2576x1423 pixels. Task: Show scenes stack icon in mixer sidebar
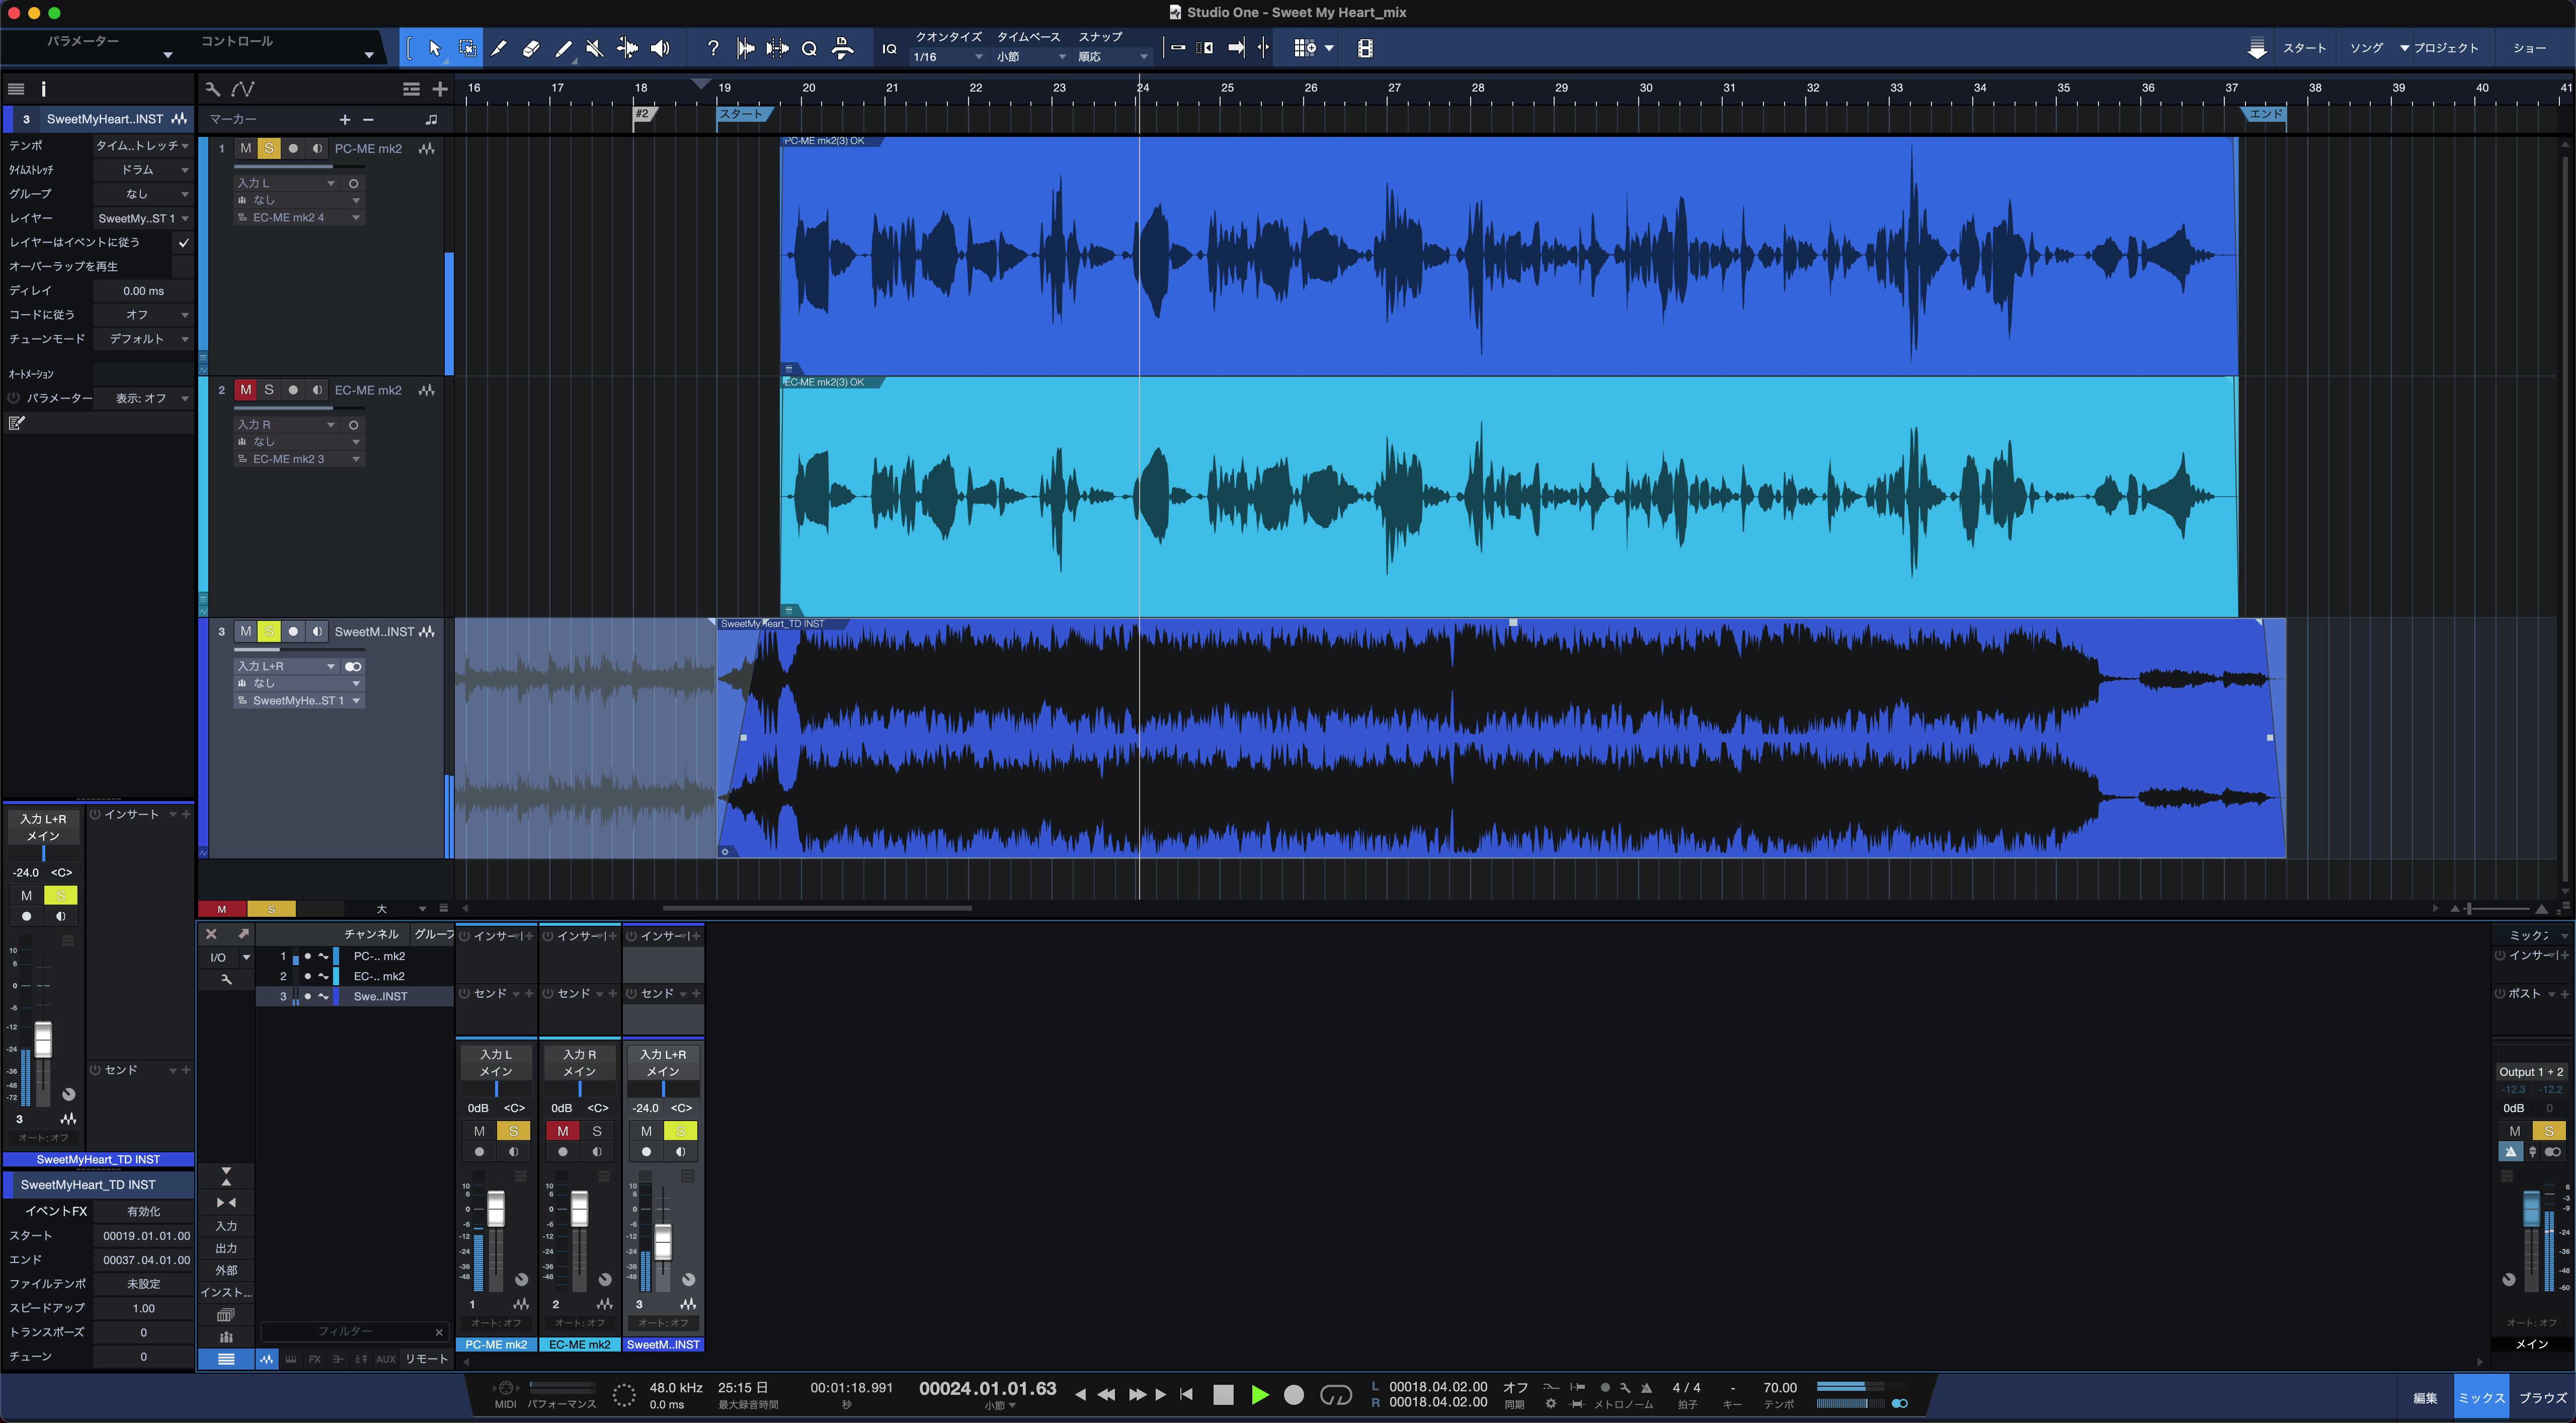click(x=226, y=1315)
